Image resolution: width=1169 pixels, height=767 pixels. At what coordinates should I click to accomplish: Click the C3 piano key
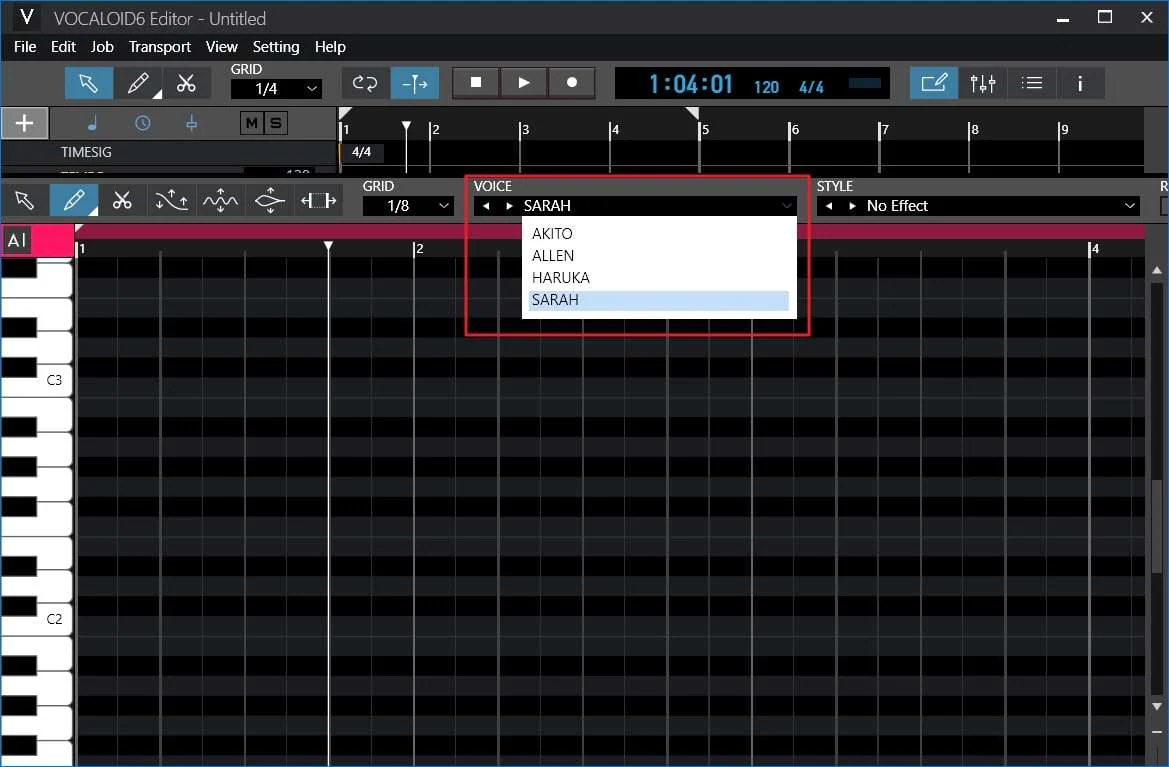pos(40,380)
